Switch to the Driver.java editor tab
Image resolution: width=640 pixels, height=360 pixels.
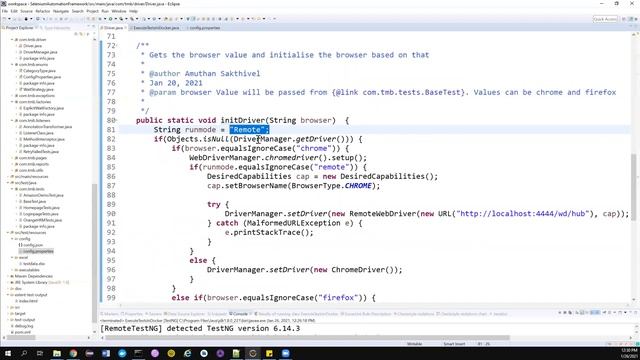coord(113,28)
